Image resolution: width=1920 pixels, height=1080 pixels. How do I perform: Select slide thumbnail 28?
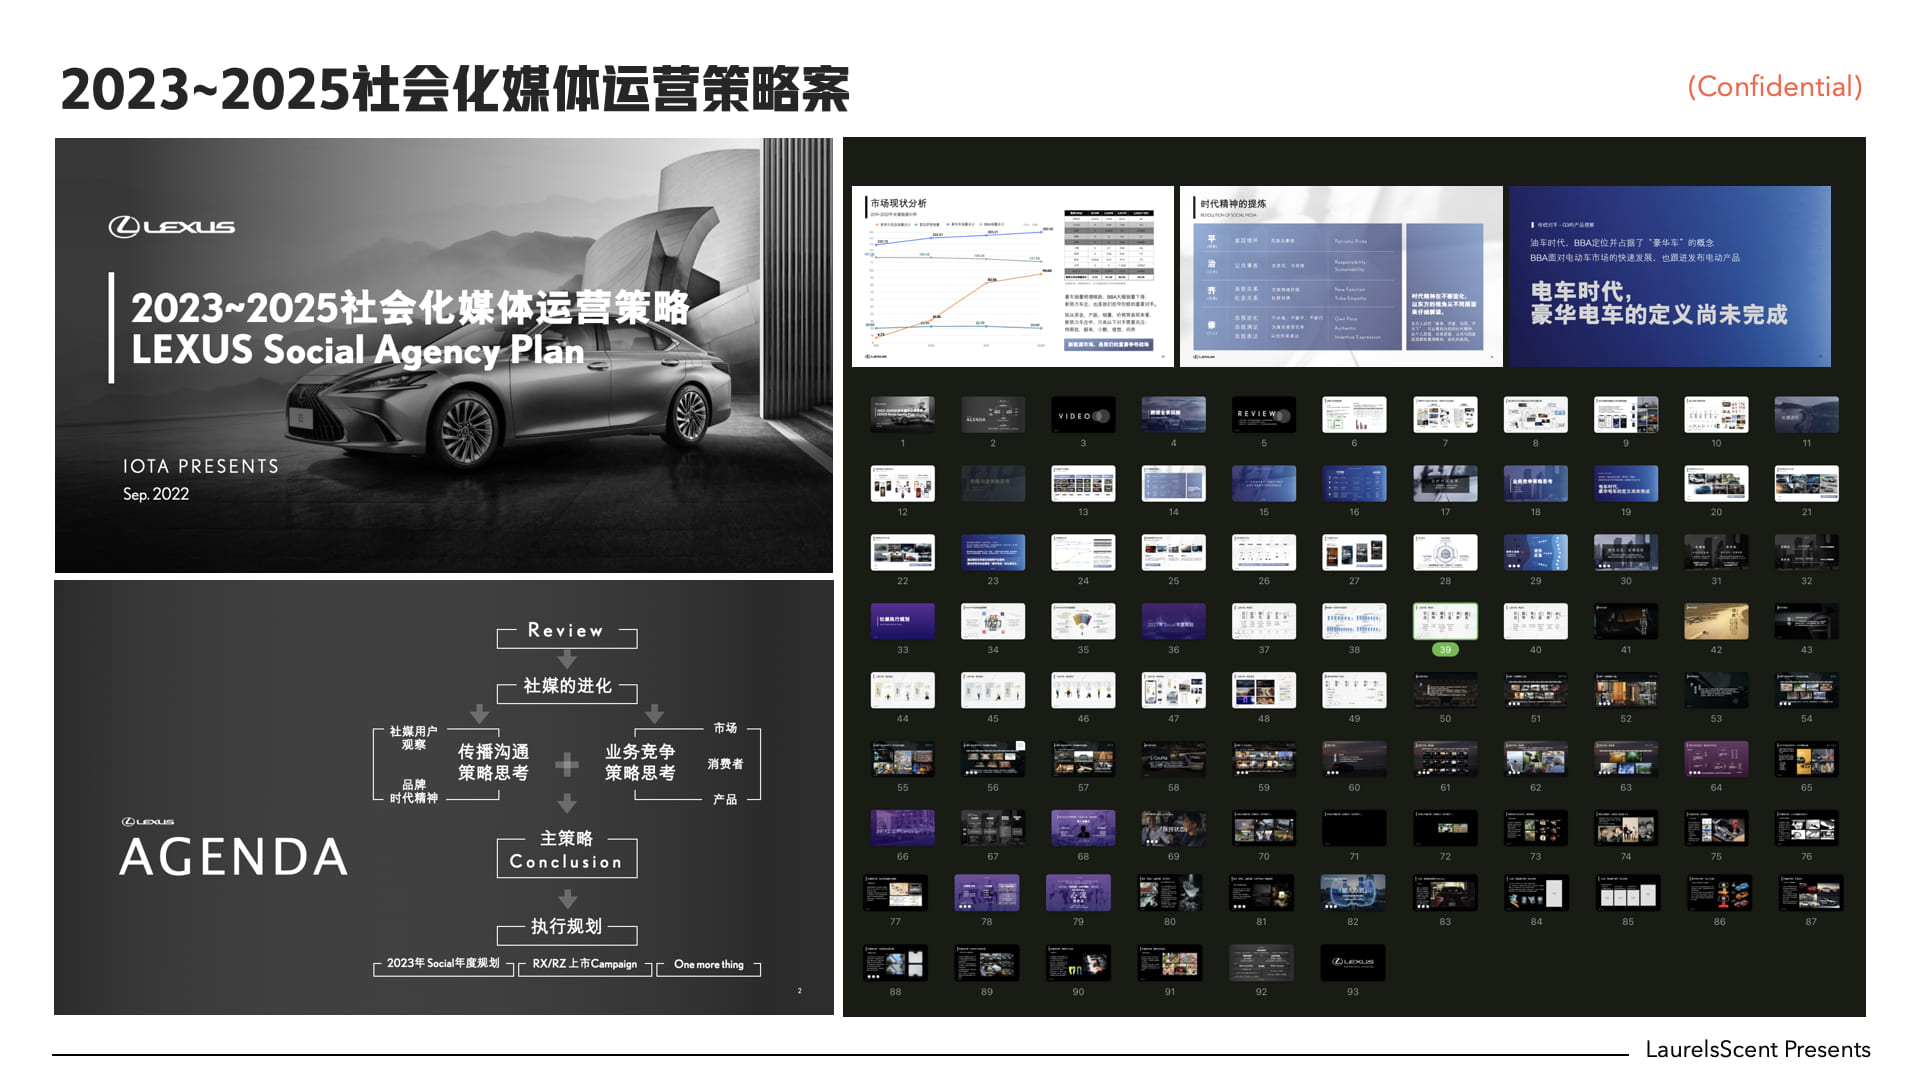pos(1445,552)
